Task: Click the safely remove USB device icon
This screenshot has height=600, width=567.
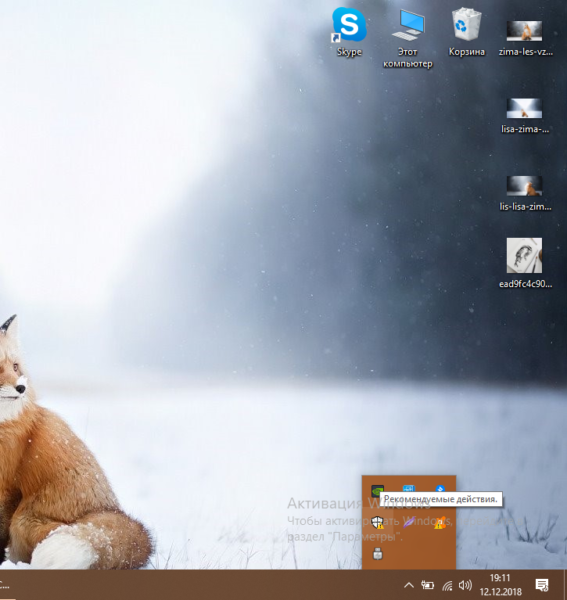Action: (x=377, y=553)
